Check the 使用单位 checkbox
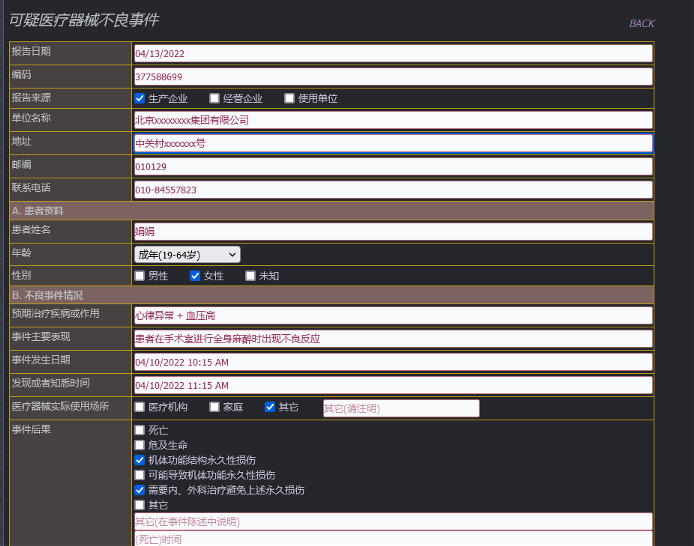 pos(289,98)
